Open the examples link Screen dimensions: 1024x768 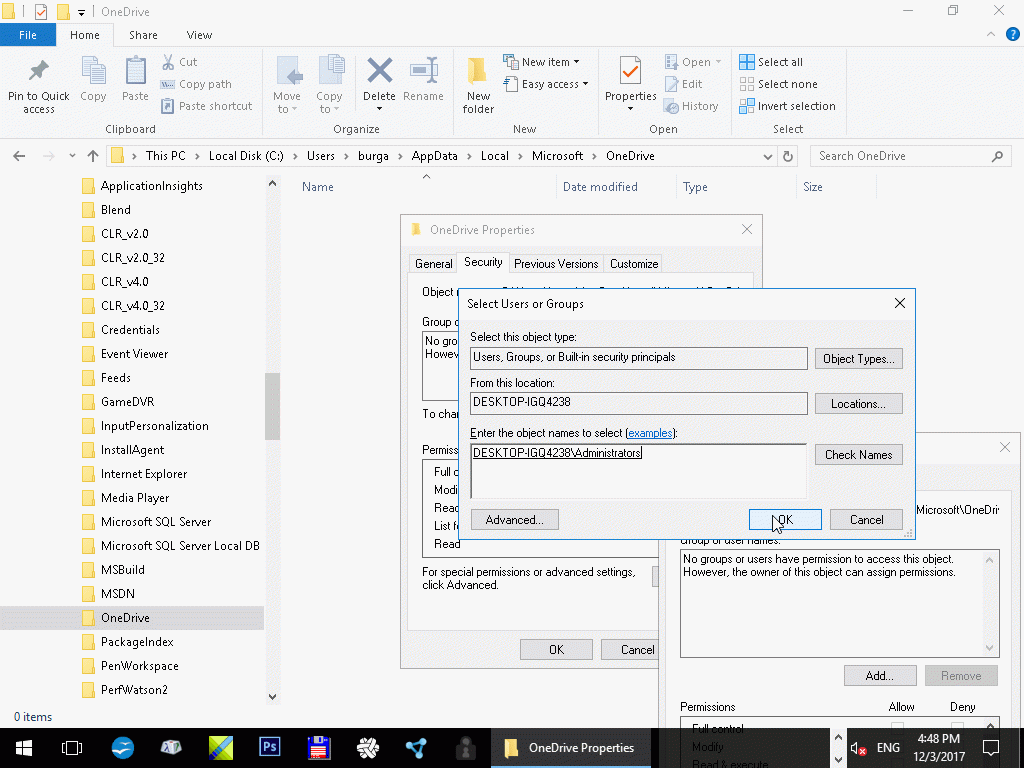click(650, 433)
